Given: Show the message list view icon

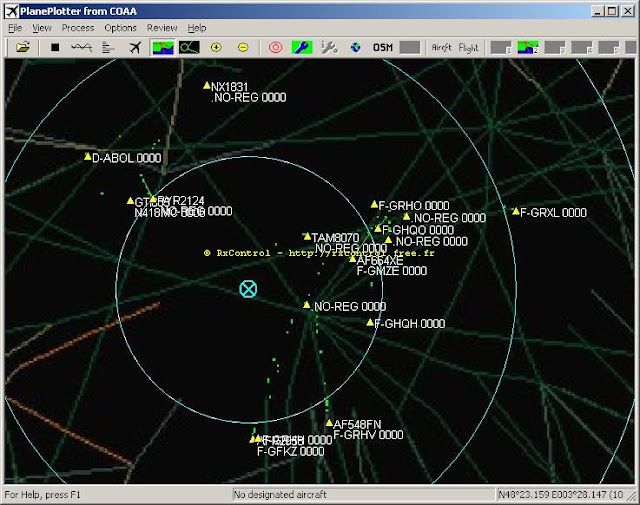Looking at the screenshot, I should [x=108, y=48].
